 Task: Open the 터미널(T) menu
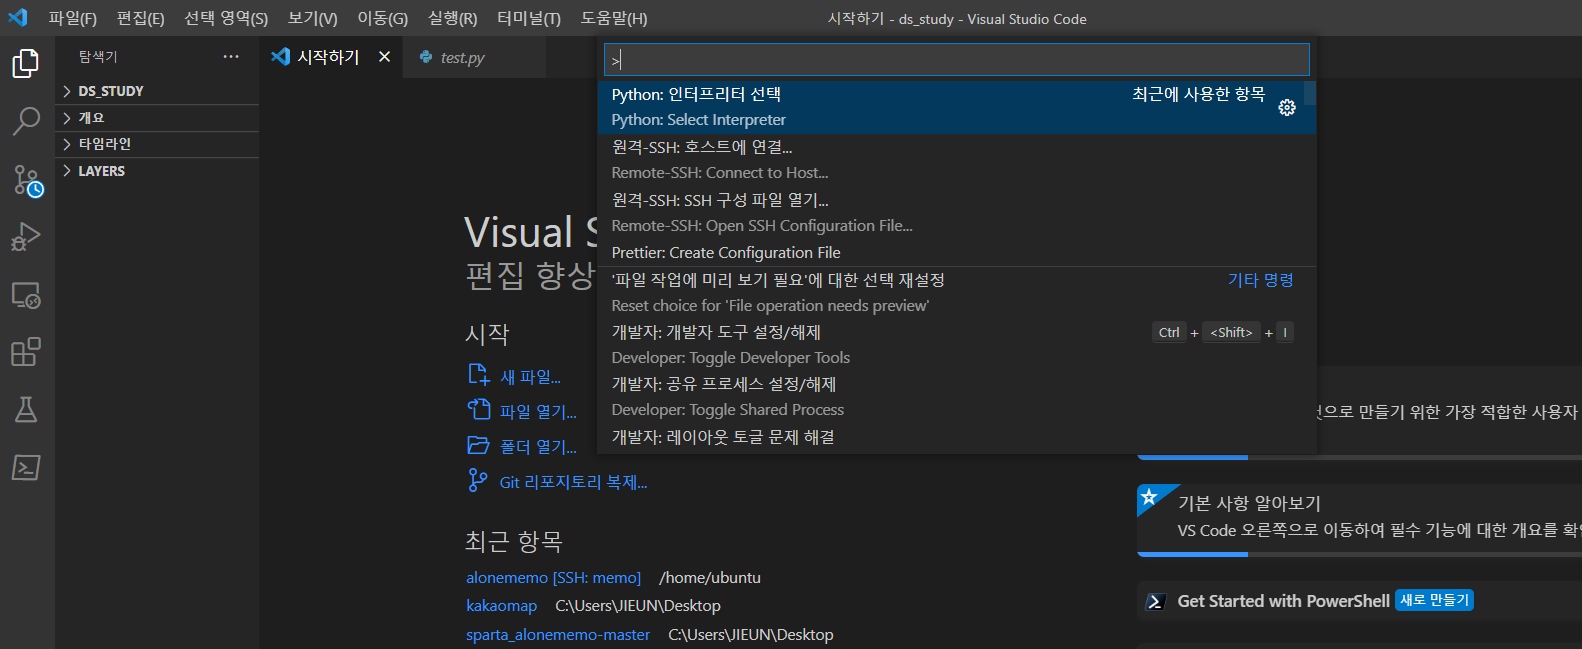(529, 19)
